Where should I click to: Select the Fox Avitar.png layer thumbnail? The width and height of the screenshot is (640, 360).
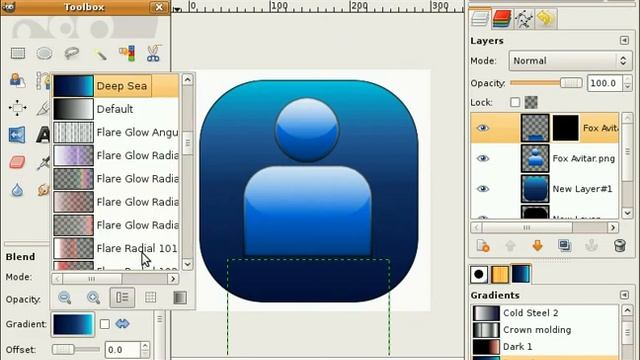click(535, 158)
